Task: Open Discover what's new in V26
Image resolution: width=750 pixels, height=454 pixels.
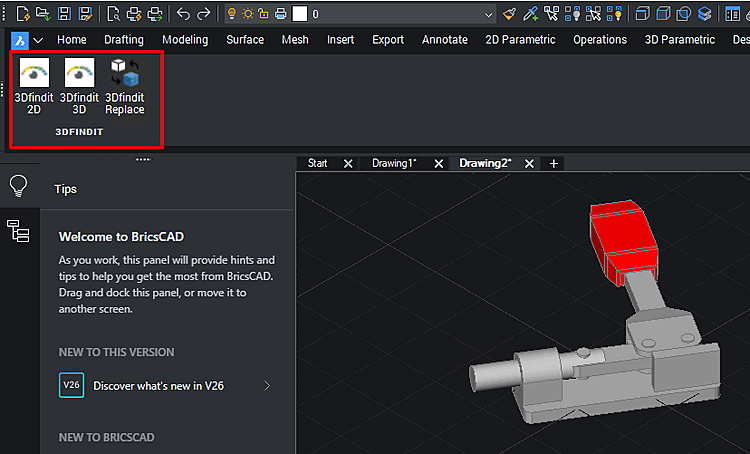Action: (158, 386)
